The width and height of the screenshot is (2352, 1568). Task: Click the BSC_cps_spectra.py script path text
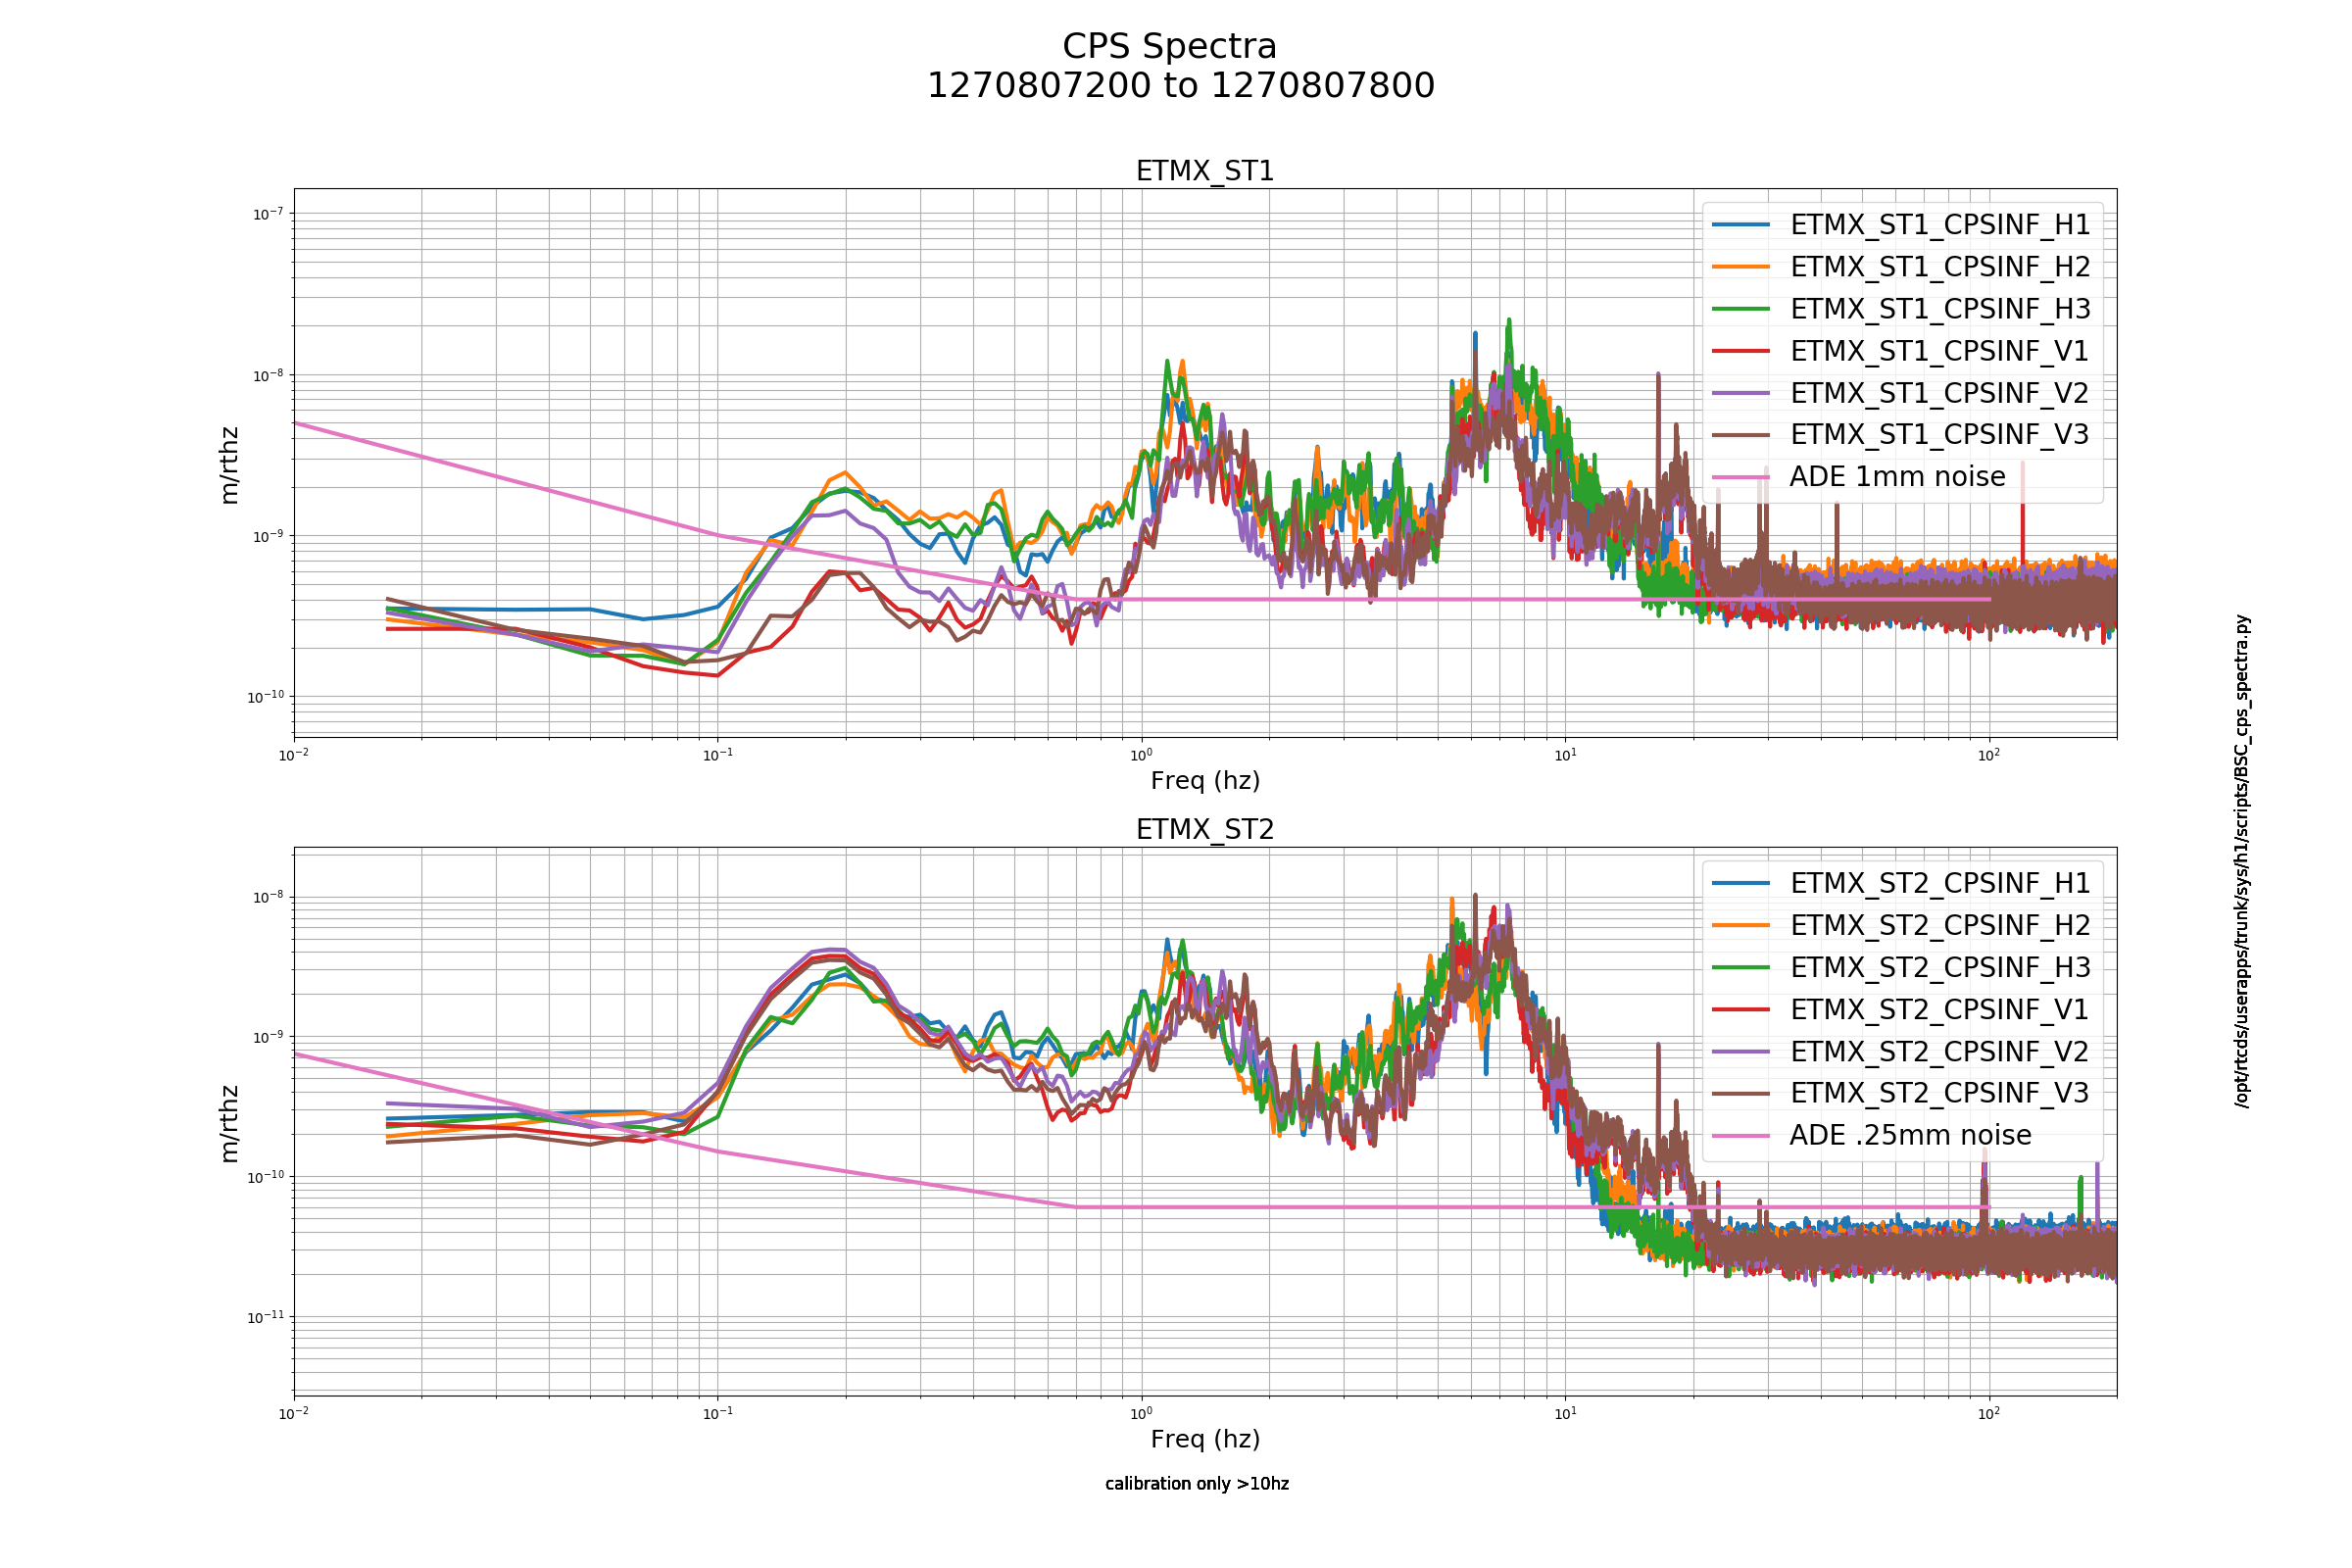tap(2243, 861)
